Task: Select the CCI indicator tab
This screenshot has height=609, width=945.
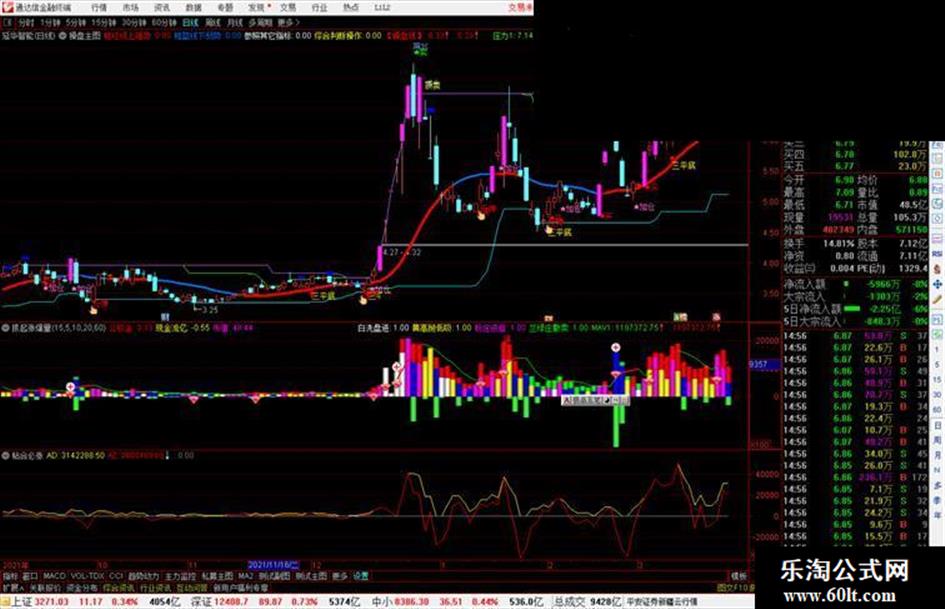Action: tap(116, 576)
